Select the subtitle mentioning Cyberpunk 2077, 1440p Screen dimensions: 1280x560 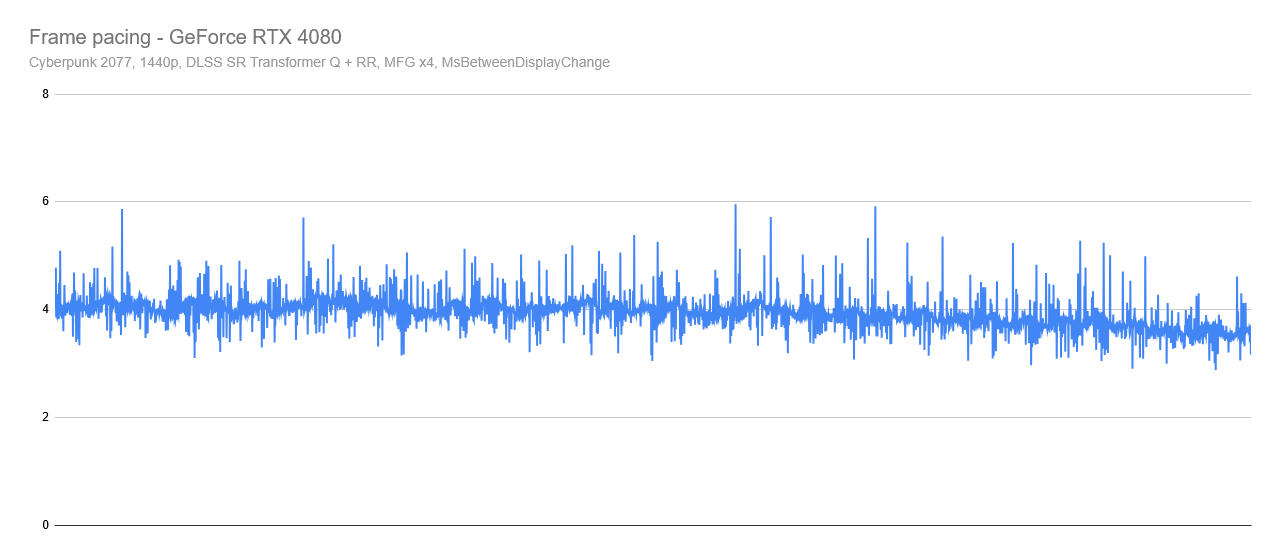(x=319, y=62)
